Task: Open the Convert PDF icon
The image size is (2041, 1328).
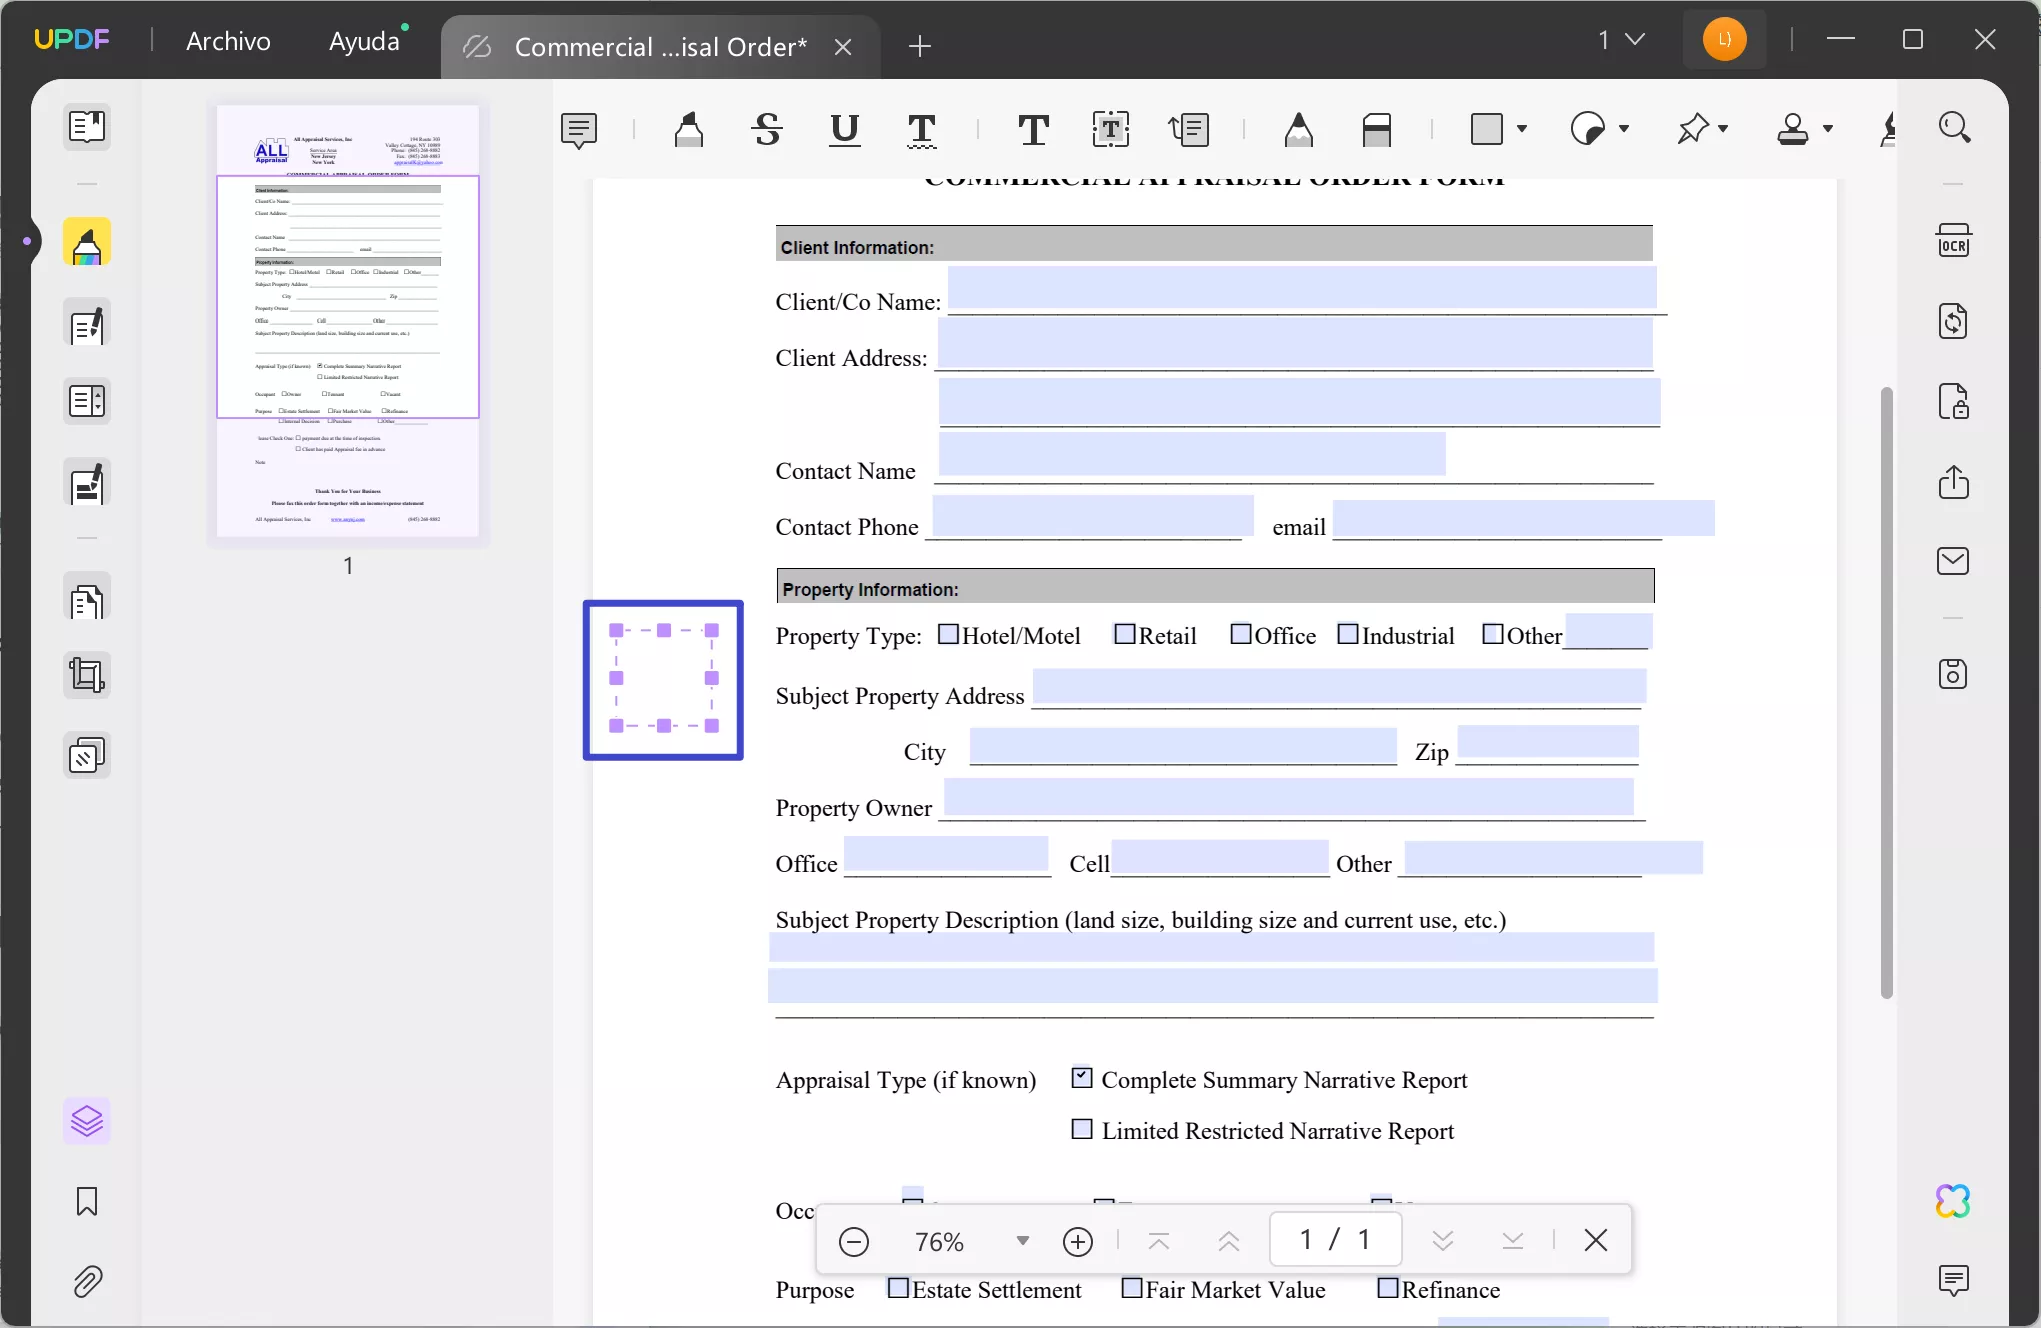Action: pyautogui.click(x=1954, y=321)
